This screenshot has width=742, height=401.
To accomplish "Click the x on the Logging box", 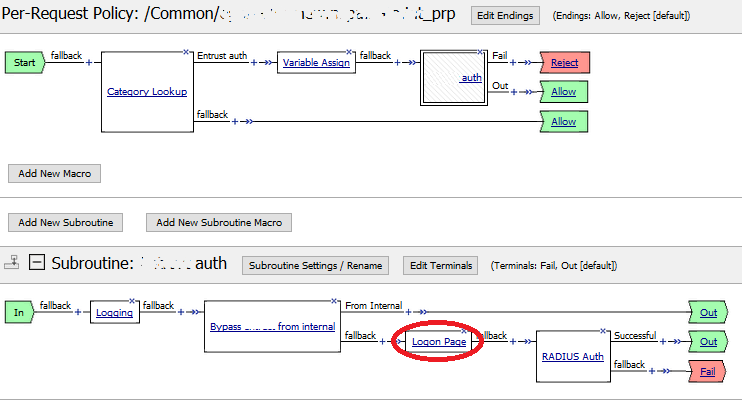I will point(132,301).
